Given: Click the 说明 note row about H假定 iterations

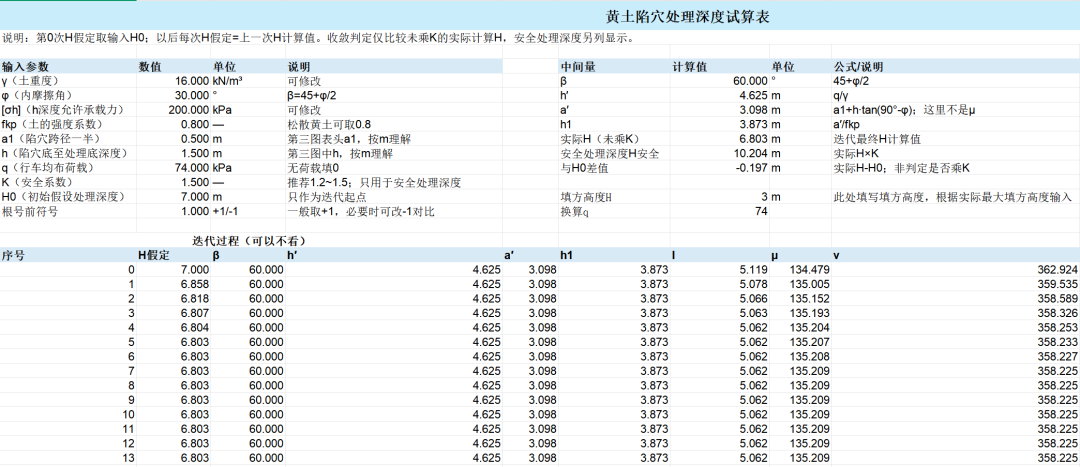Looking at the screenshot, I should click(x=318, y=38).
